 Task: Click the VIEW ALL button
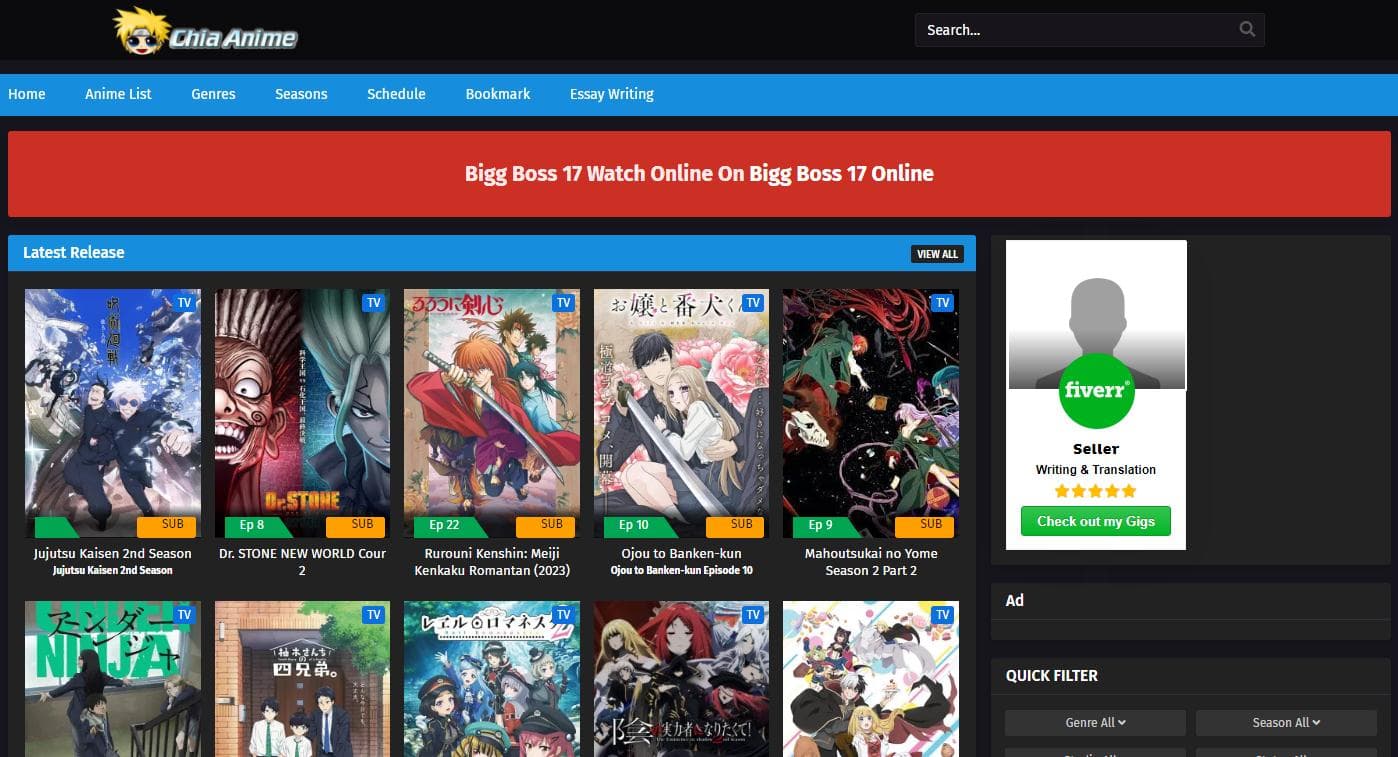[937, 254]
